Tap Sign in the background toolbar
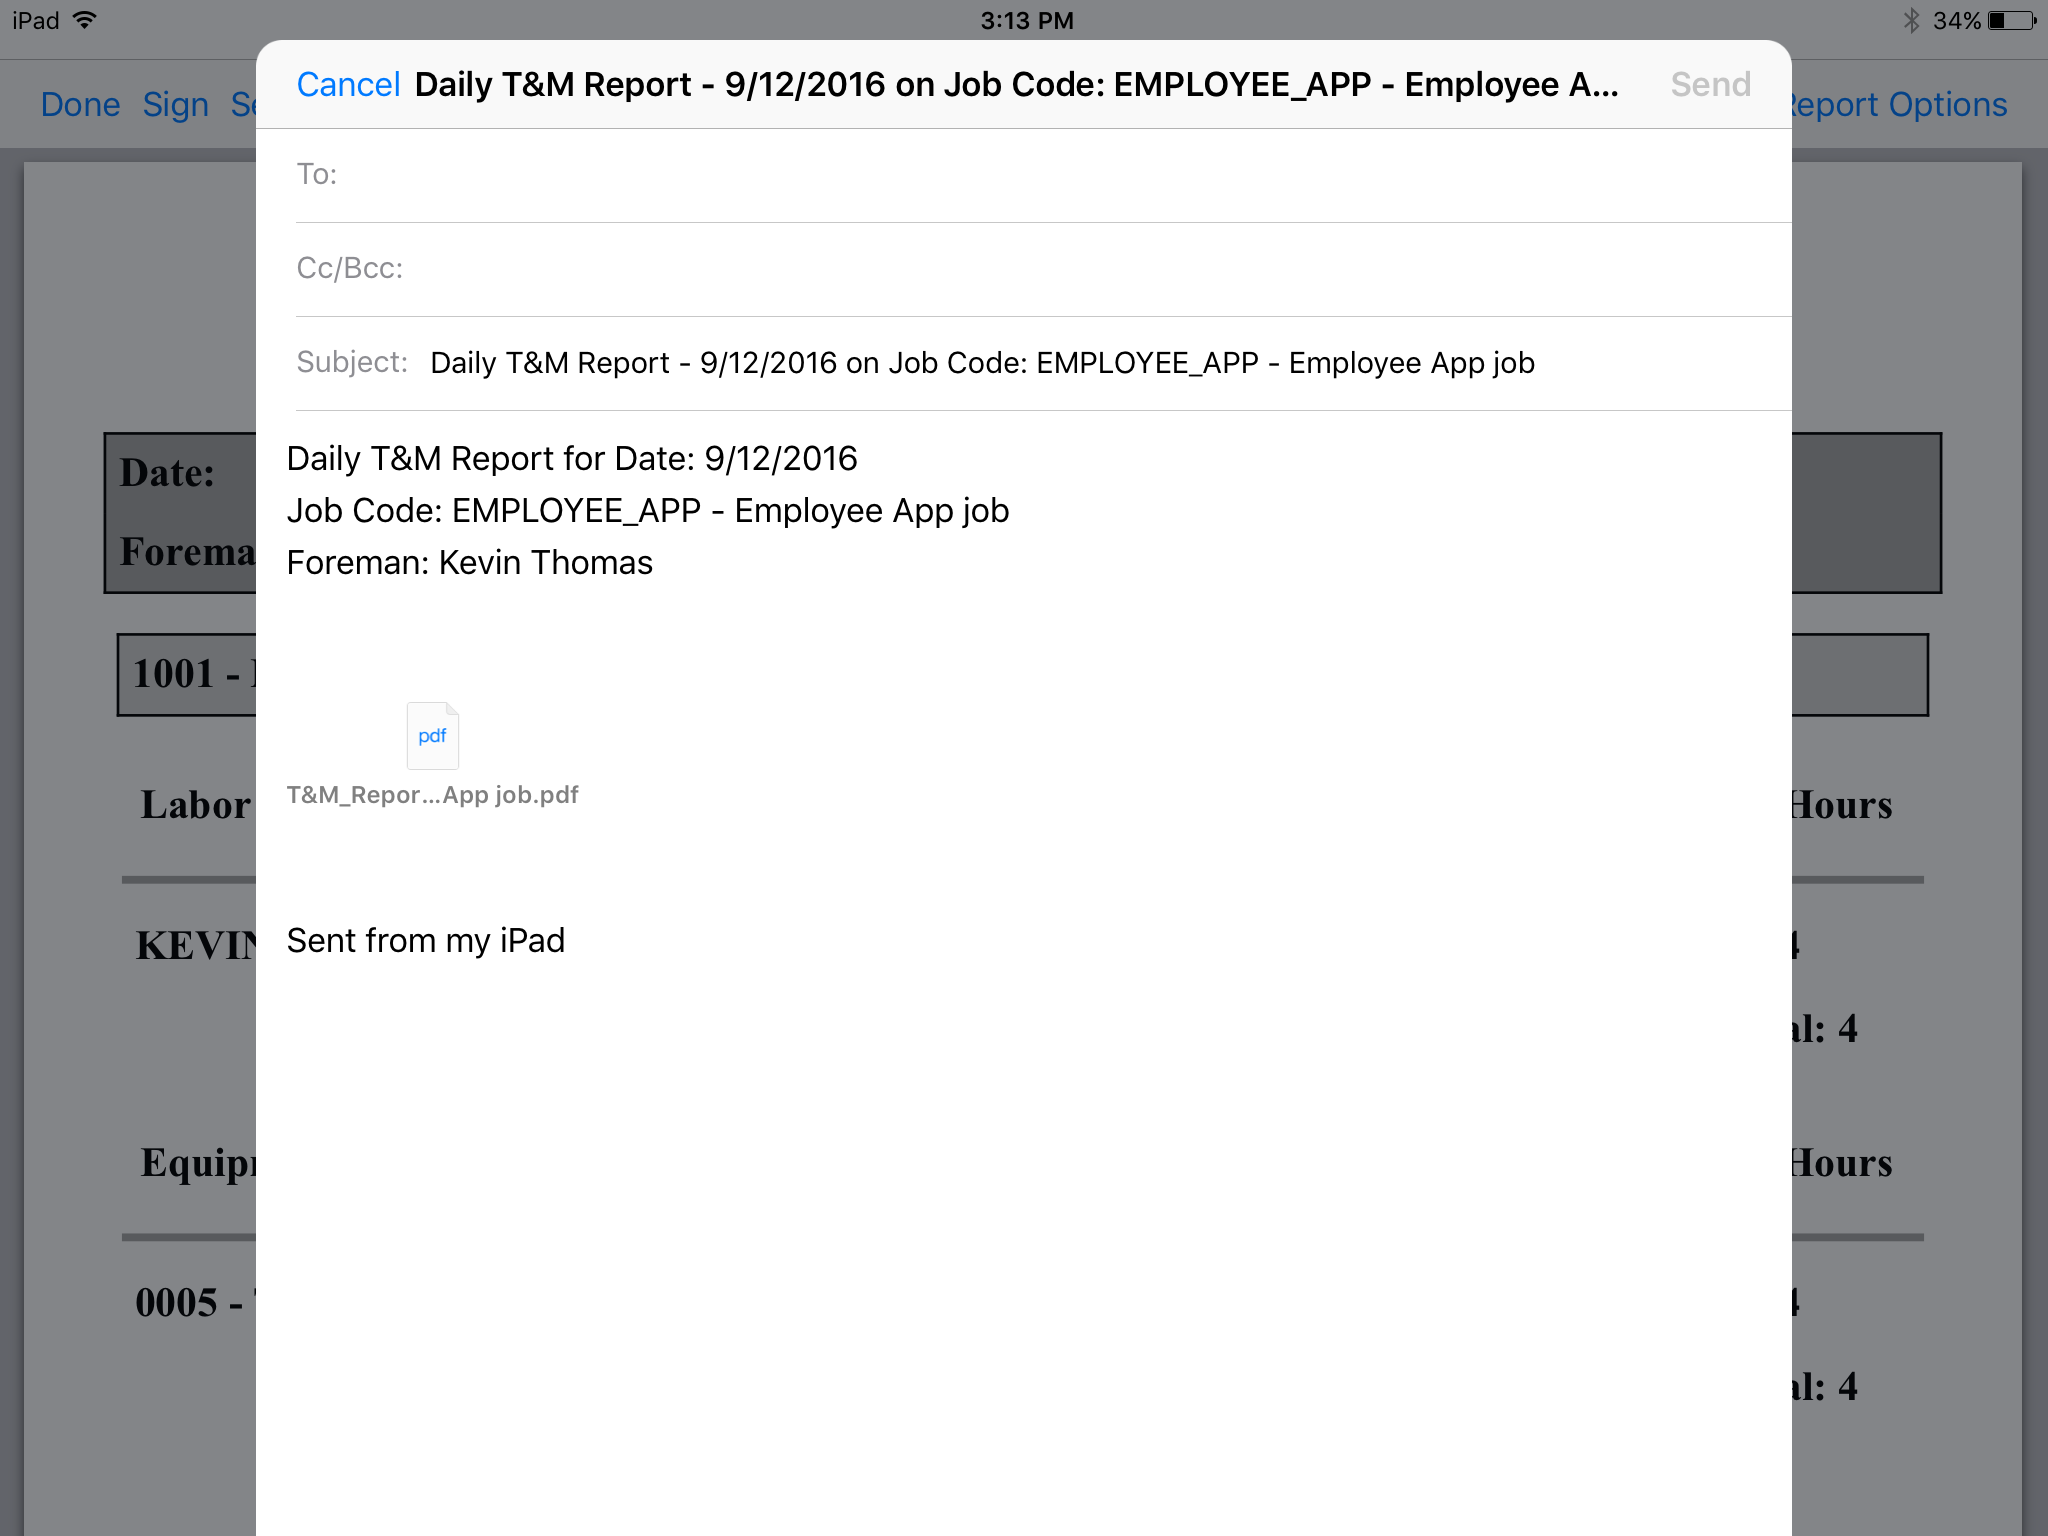 [x=177, y=104]
